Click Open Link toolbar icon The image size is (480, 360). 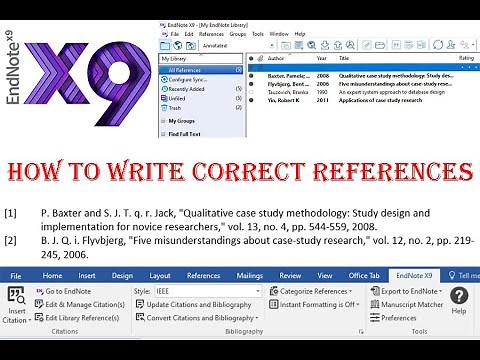point(367,45)
